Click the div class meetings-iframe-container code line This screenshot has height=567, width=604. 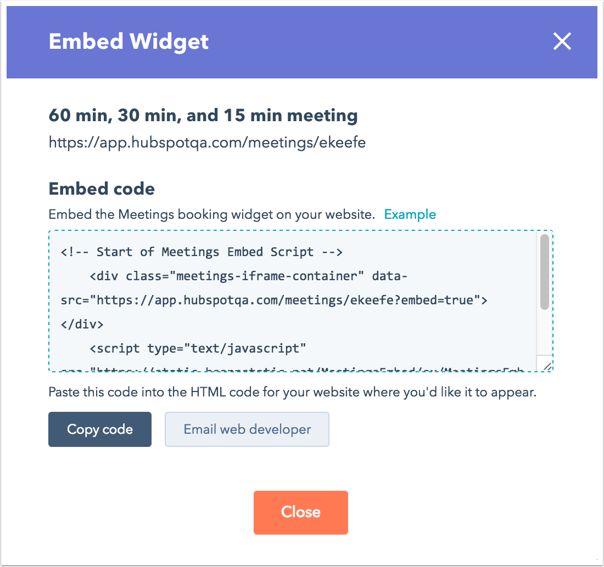[x=248, y=276]
